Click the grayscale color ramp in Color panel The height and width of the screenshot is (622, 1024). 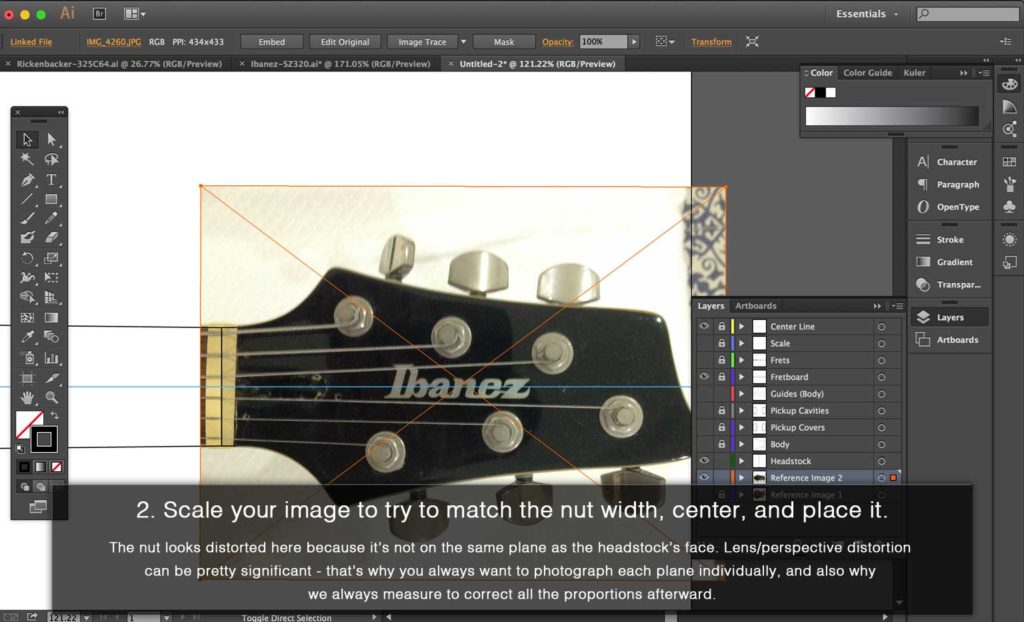(892, 115)
